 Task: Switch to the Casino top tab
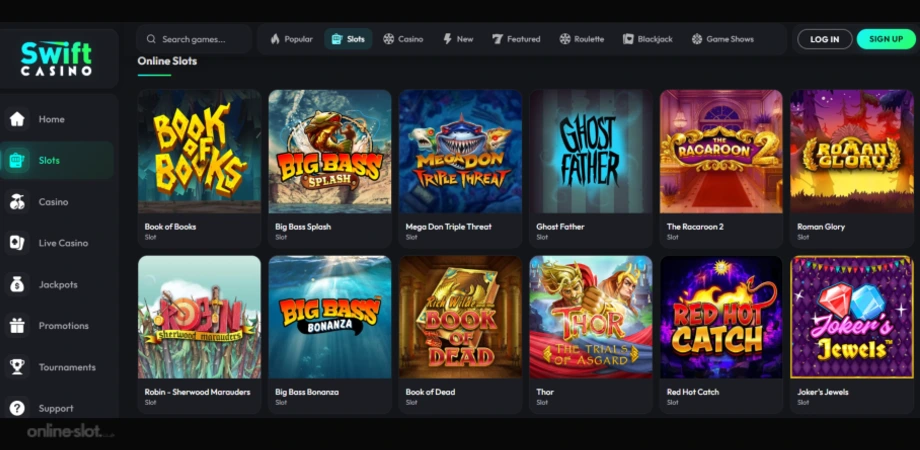403,39
